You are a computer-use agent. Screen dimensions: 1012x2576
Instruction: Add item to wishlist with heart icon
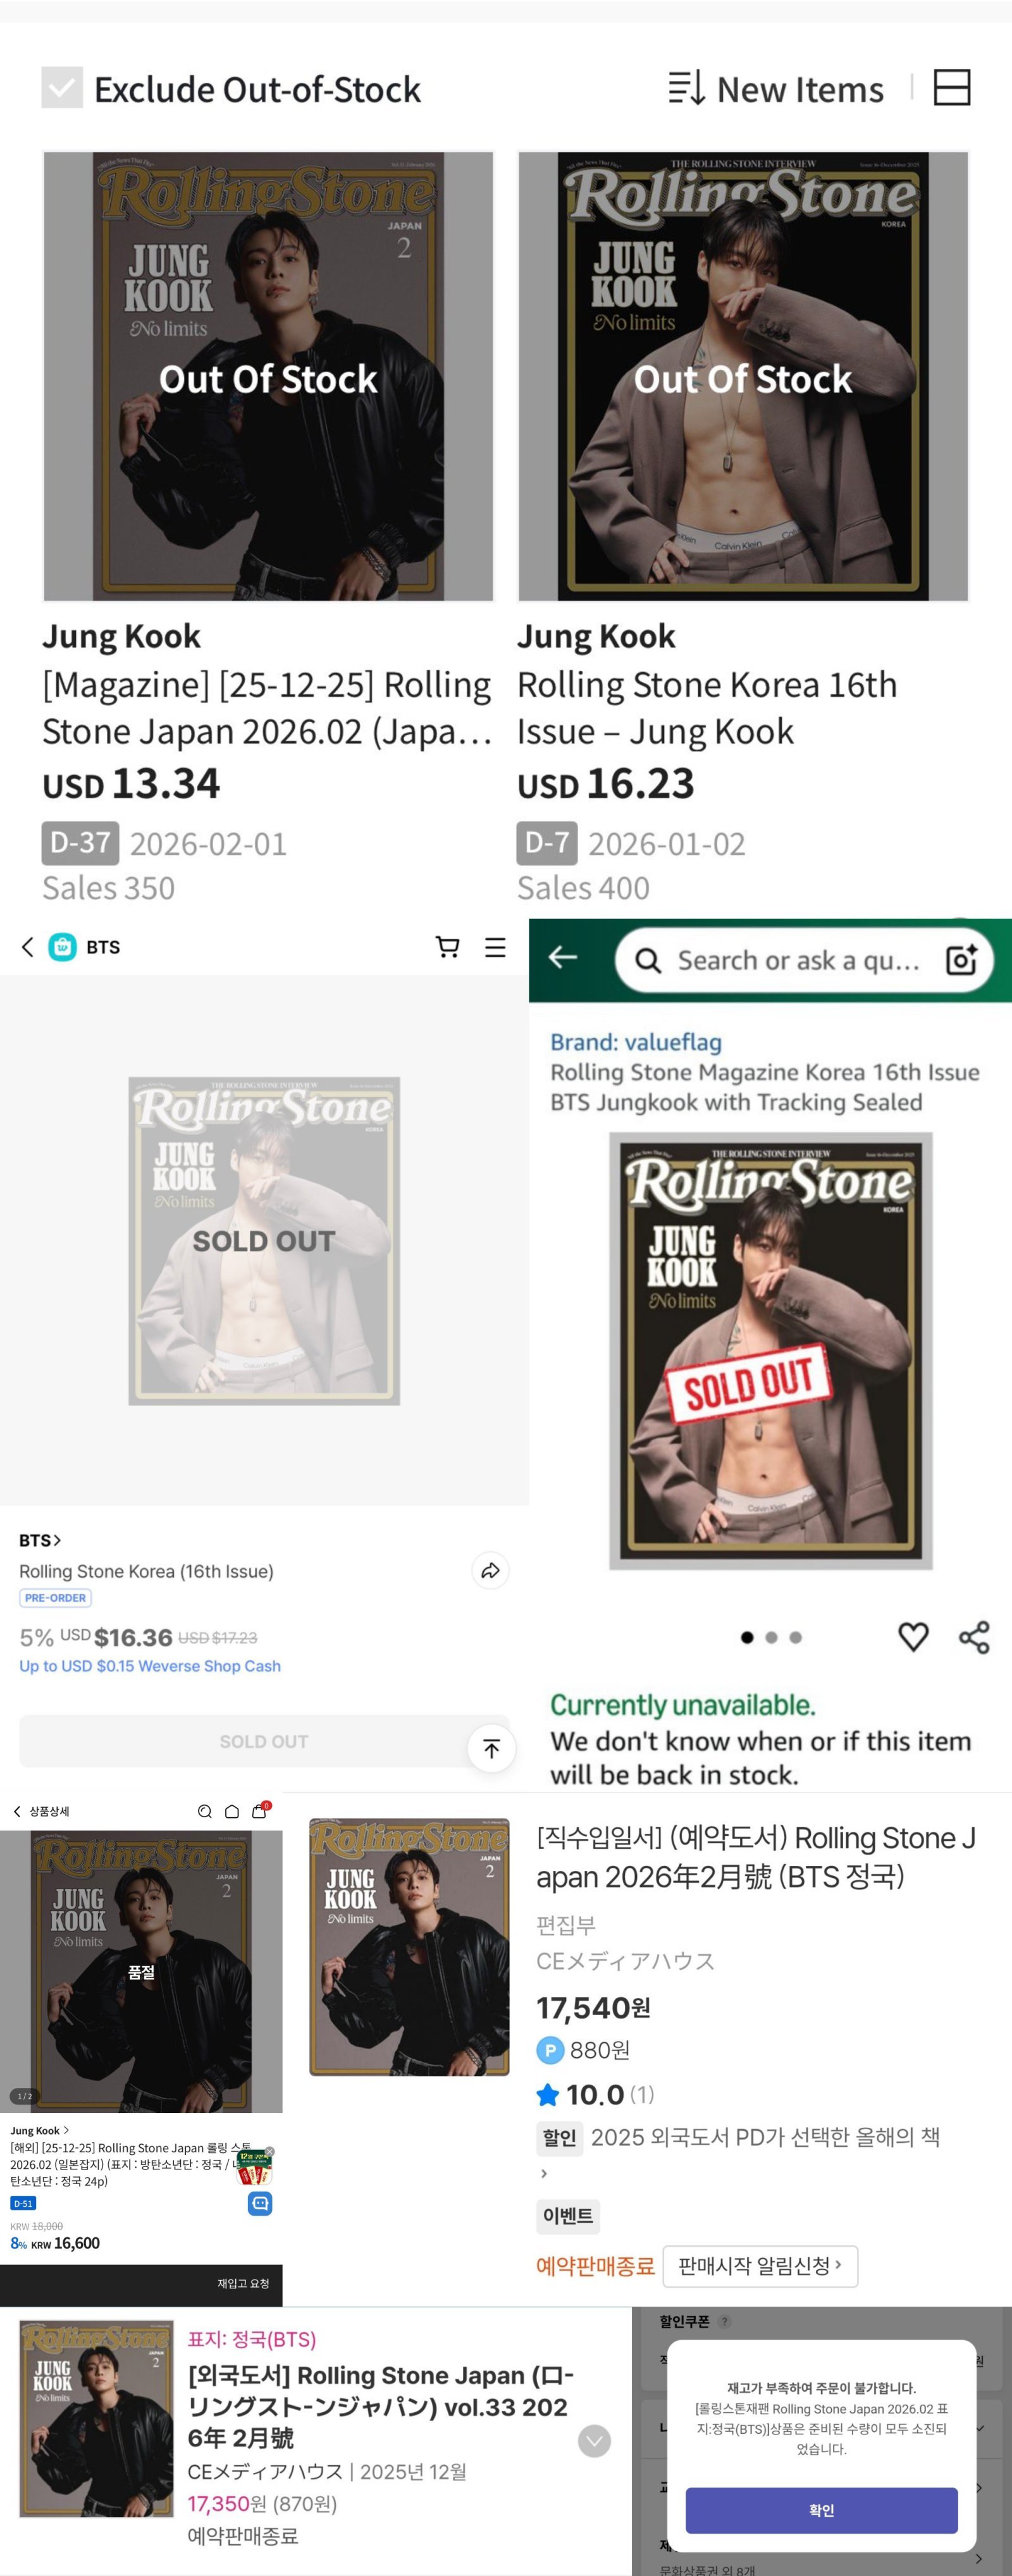913,1637
